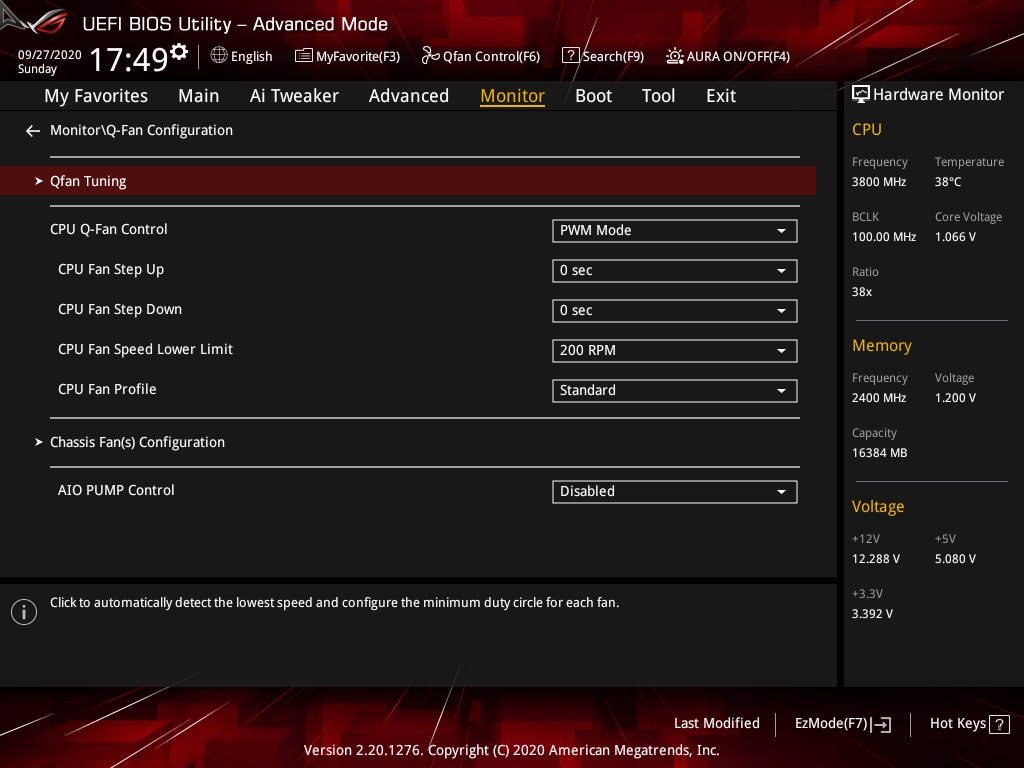The height and width of the screenshot is (768, 1024).
Task: Click the CPU frequency value 3800 MHz
Action: pos(878,182)
